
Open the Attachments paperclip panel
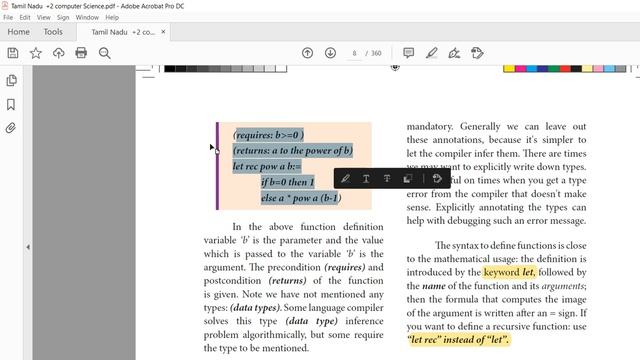click(x=11, y=128)
